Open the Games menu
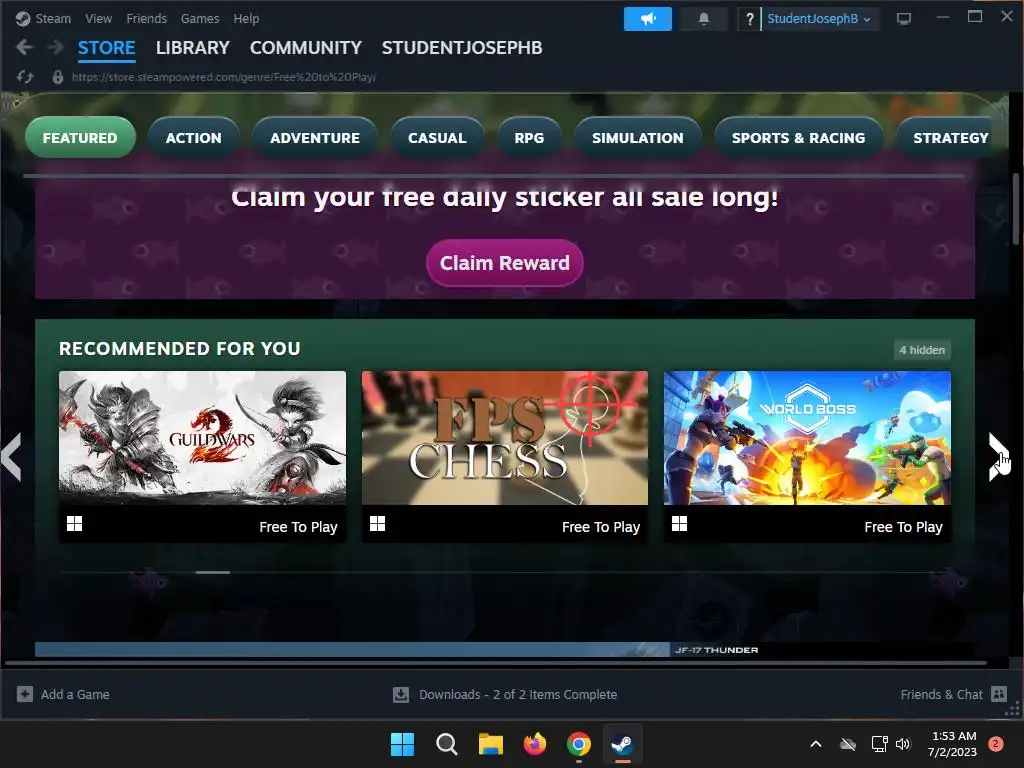Image resolution: width=1024 pixels, height=768 pixels. [200, 19]
